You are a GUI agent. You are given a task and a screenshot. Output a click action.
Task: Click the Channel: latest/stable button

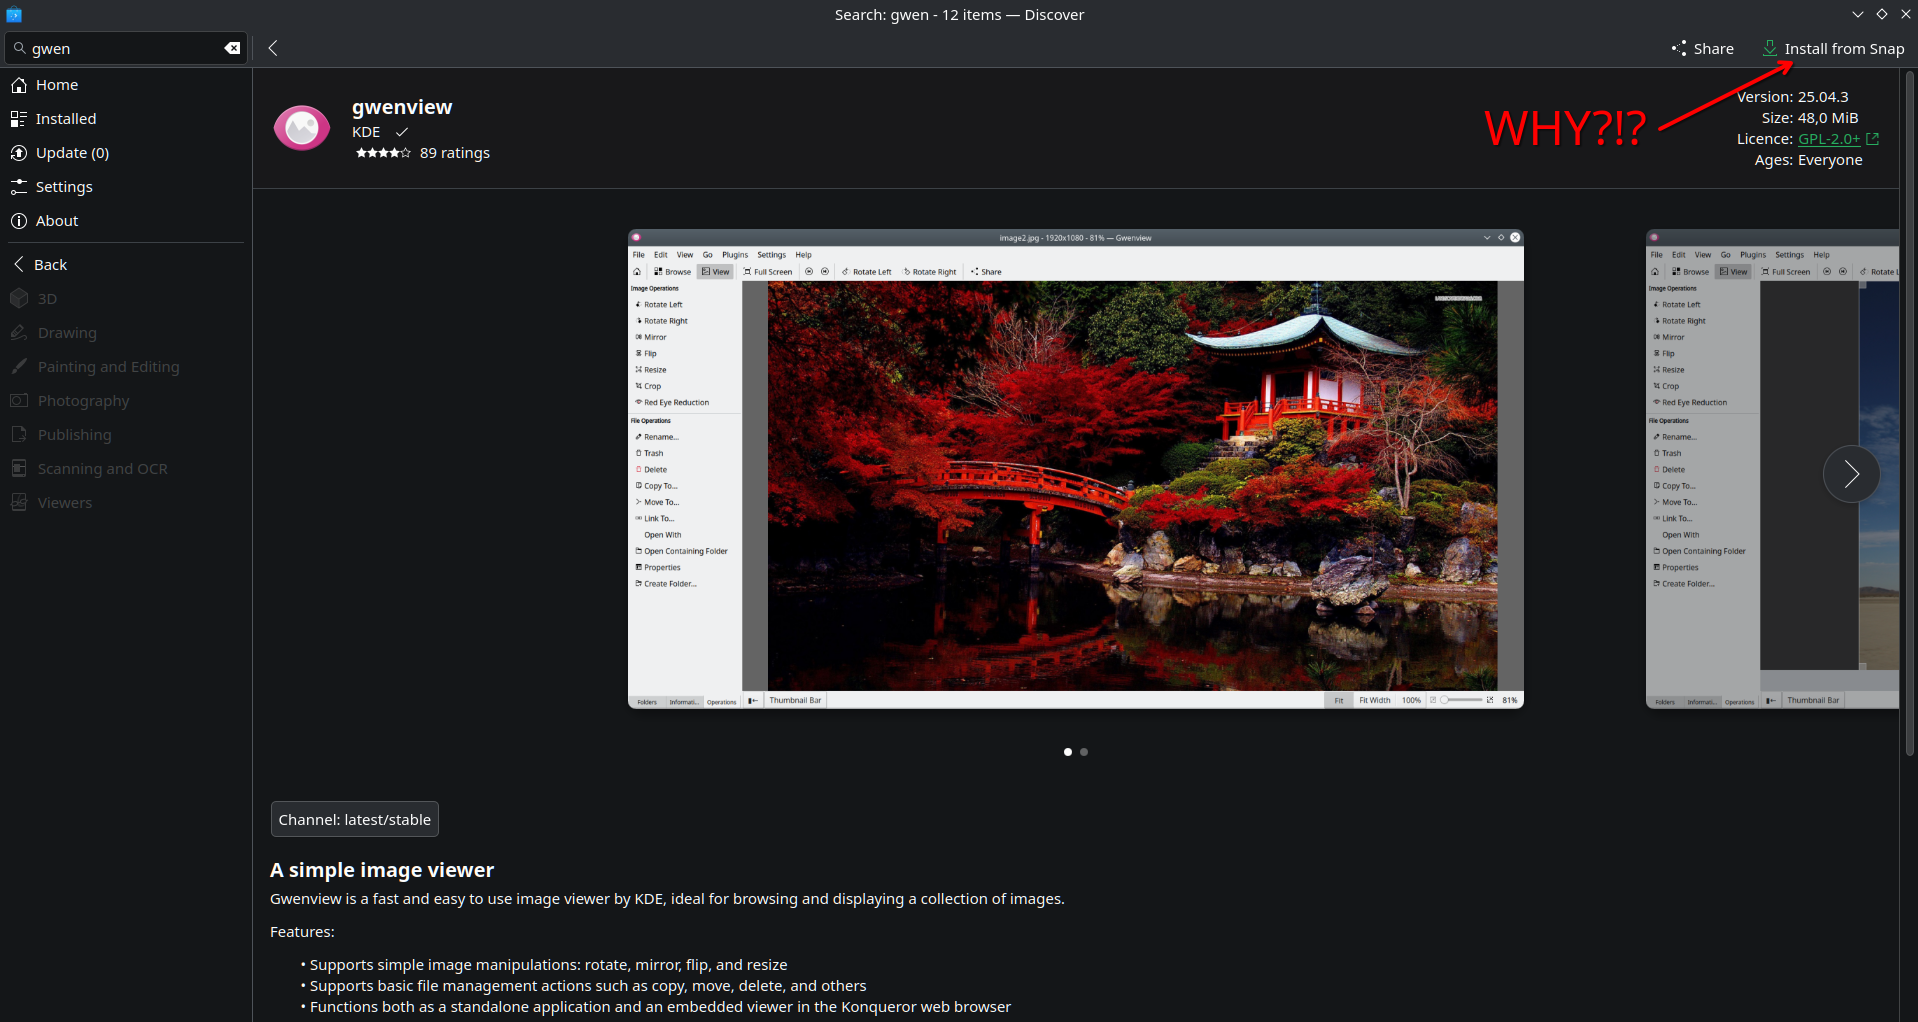pyautogui.click(x=354, y=820)
